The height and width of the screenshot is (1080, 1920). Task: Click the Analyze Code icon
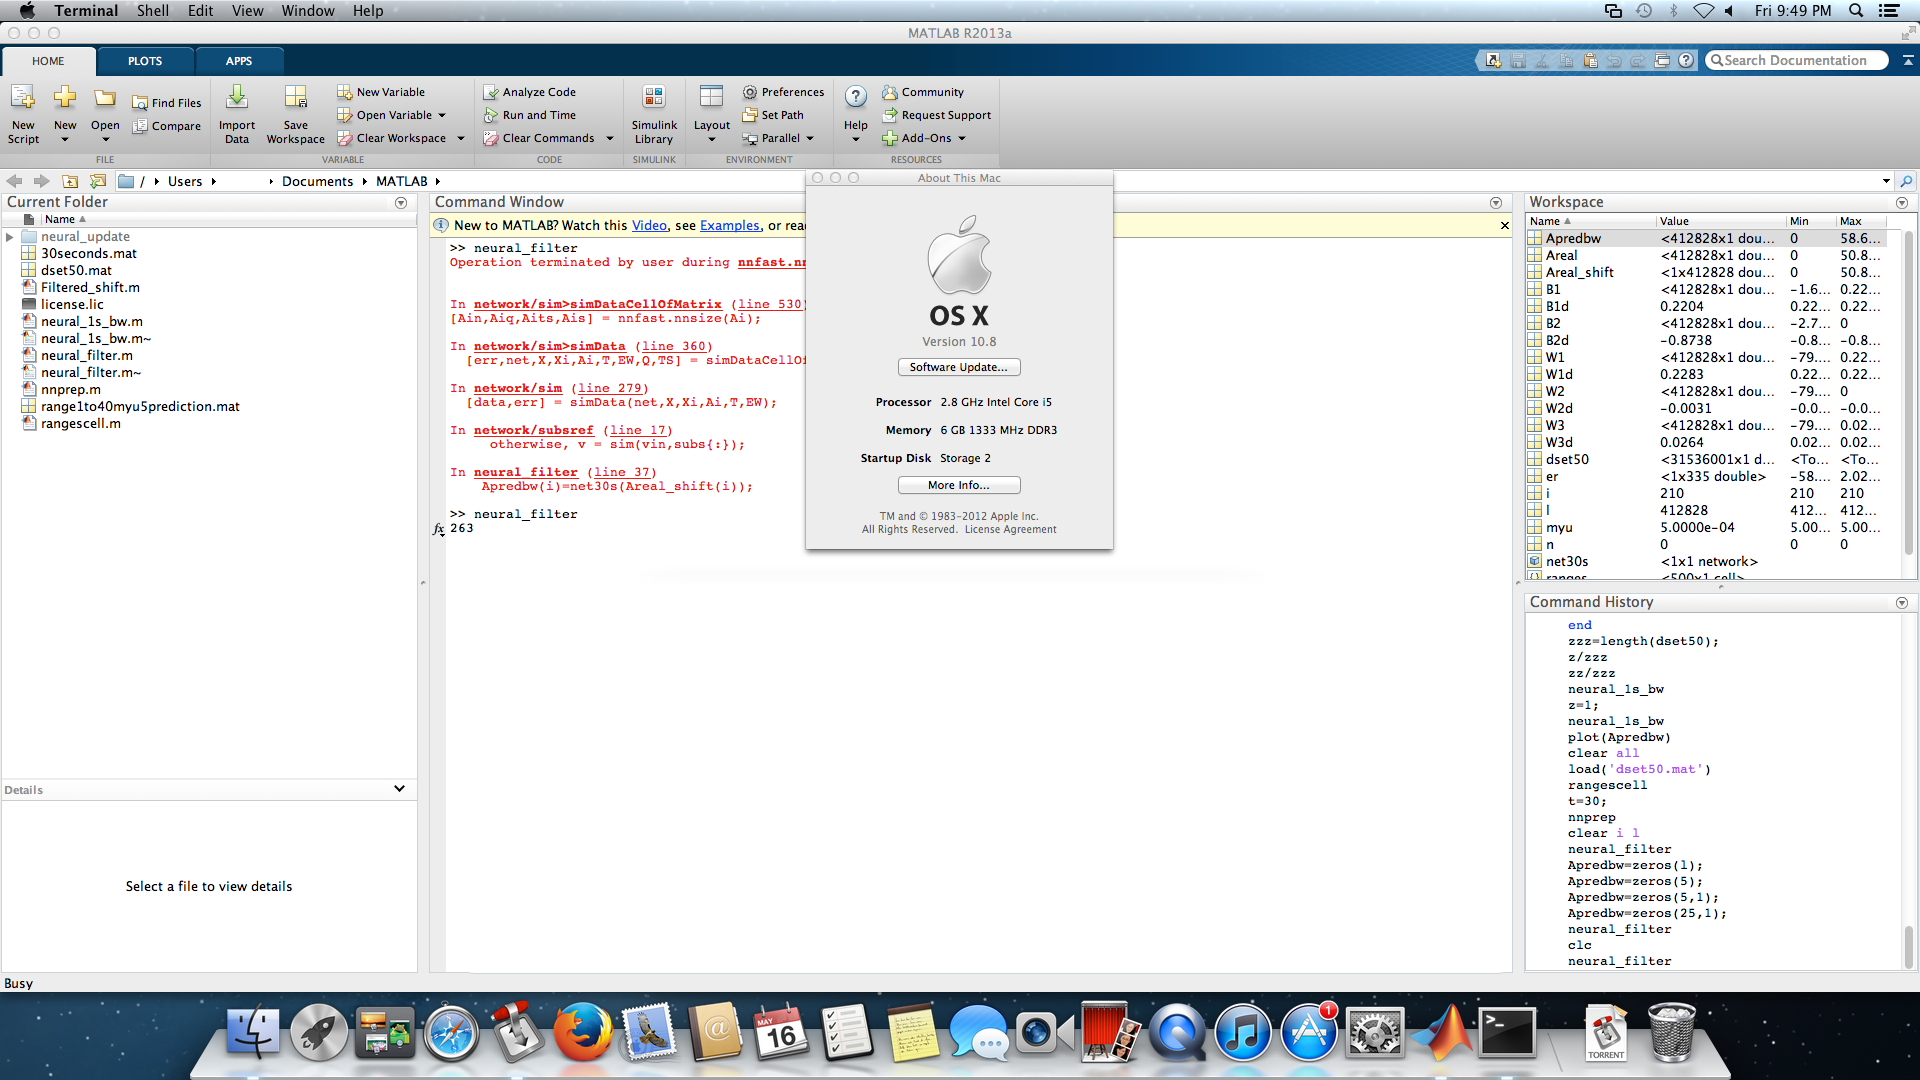tap(491, 92)
